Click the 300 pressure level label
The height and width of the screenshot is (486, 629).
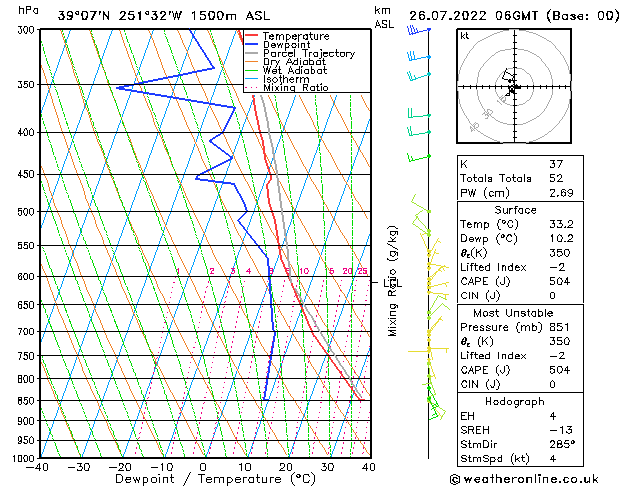pos(28,30)
